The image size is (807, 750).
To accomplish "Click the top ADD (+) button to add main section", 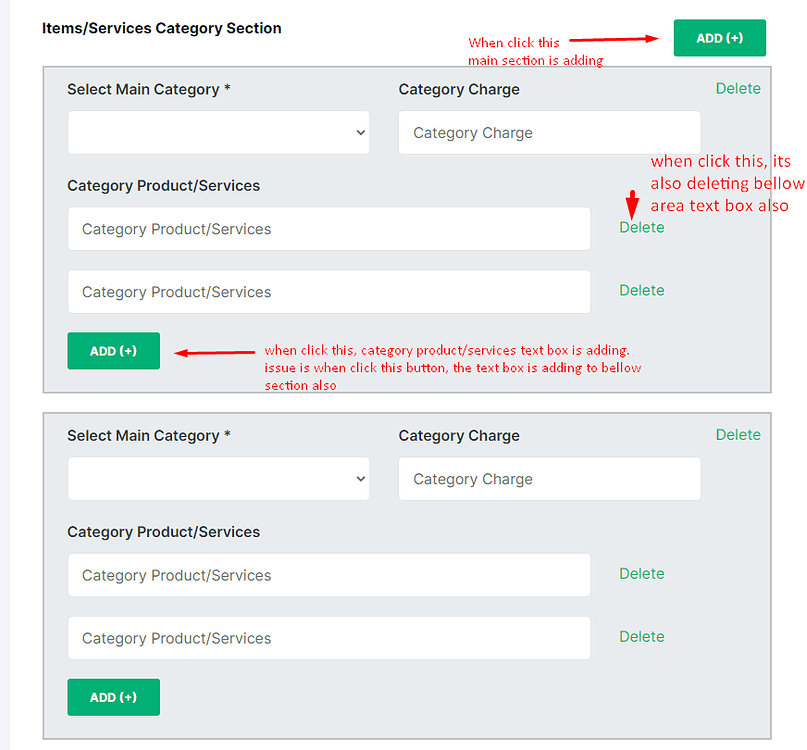I will coord(719,37).
